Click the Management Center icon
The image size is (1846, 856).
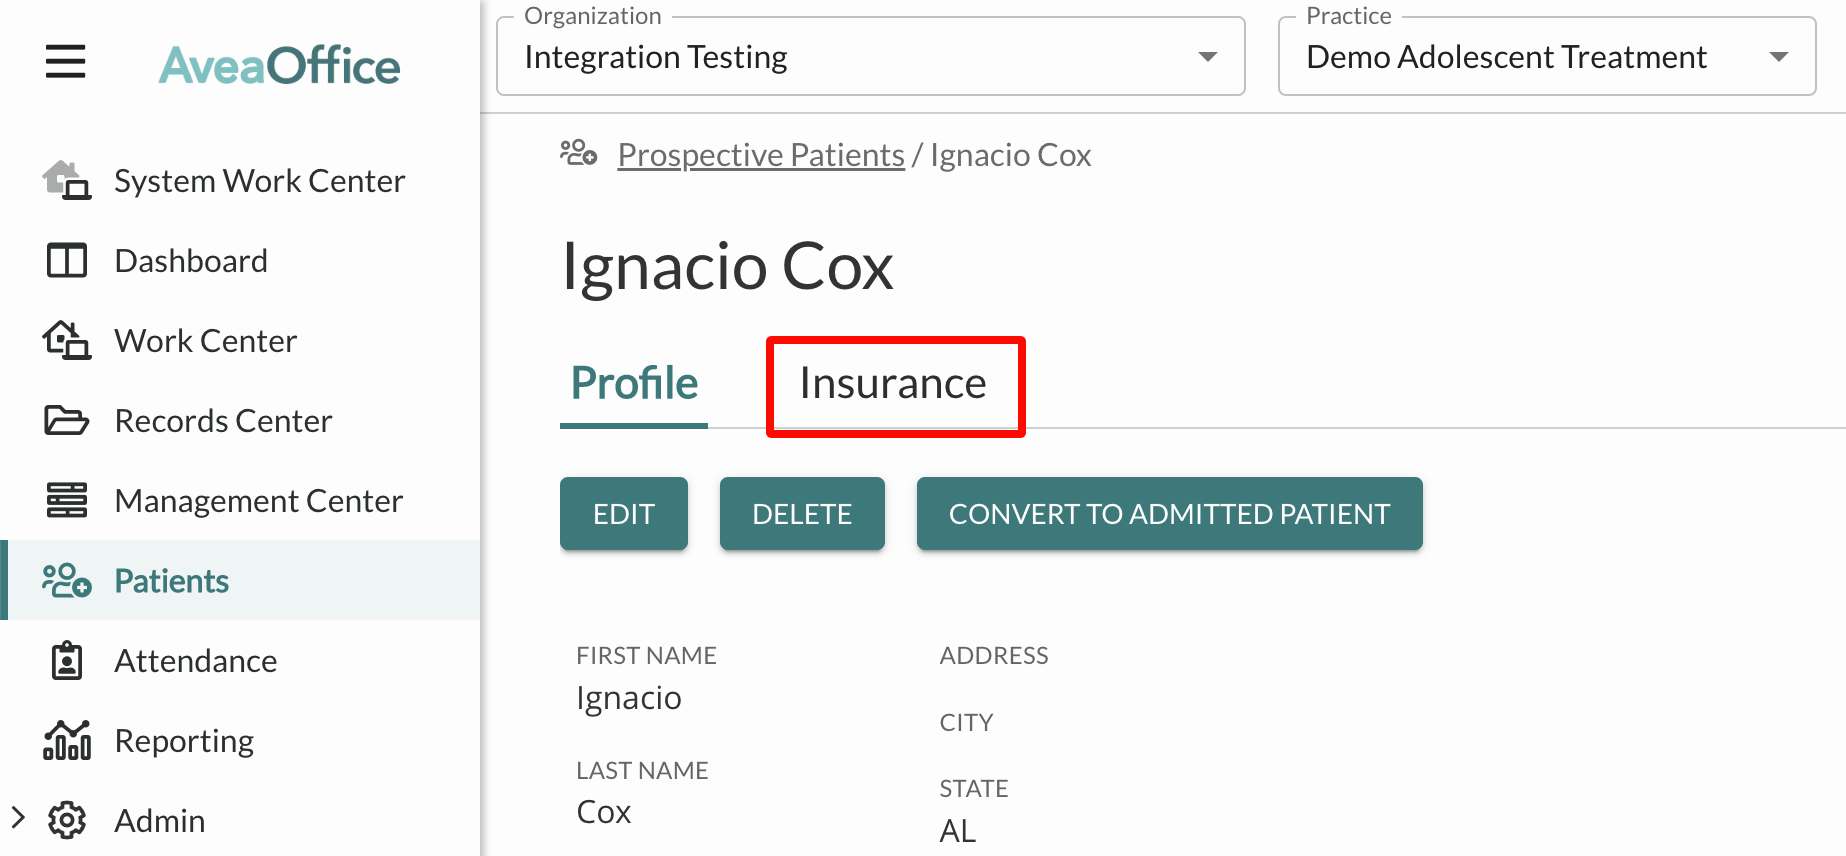tap(67, 500)
